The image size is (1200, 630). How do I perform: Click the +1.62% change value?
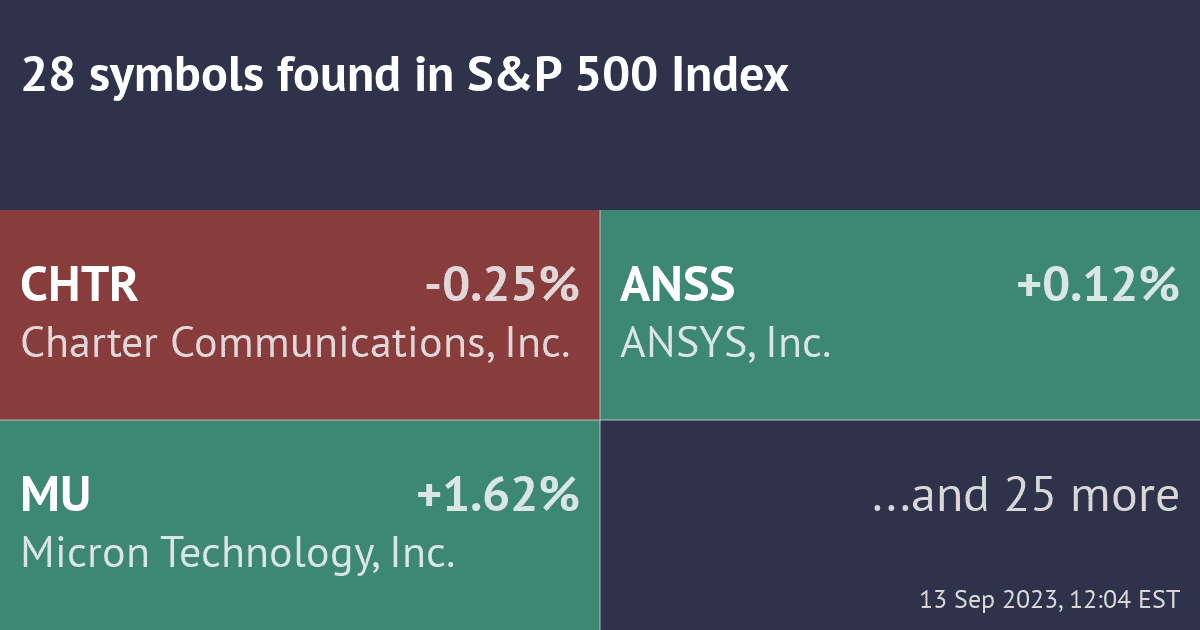point(498,495)
